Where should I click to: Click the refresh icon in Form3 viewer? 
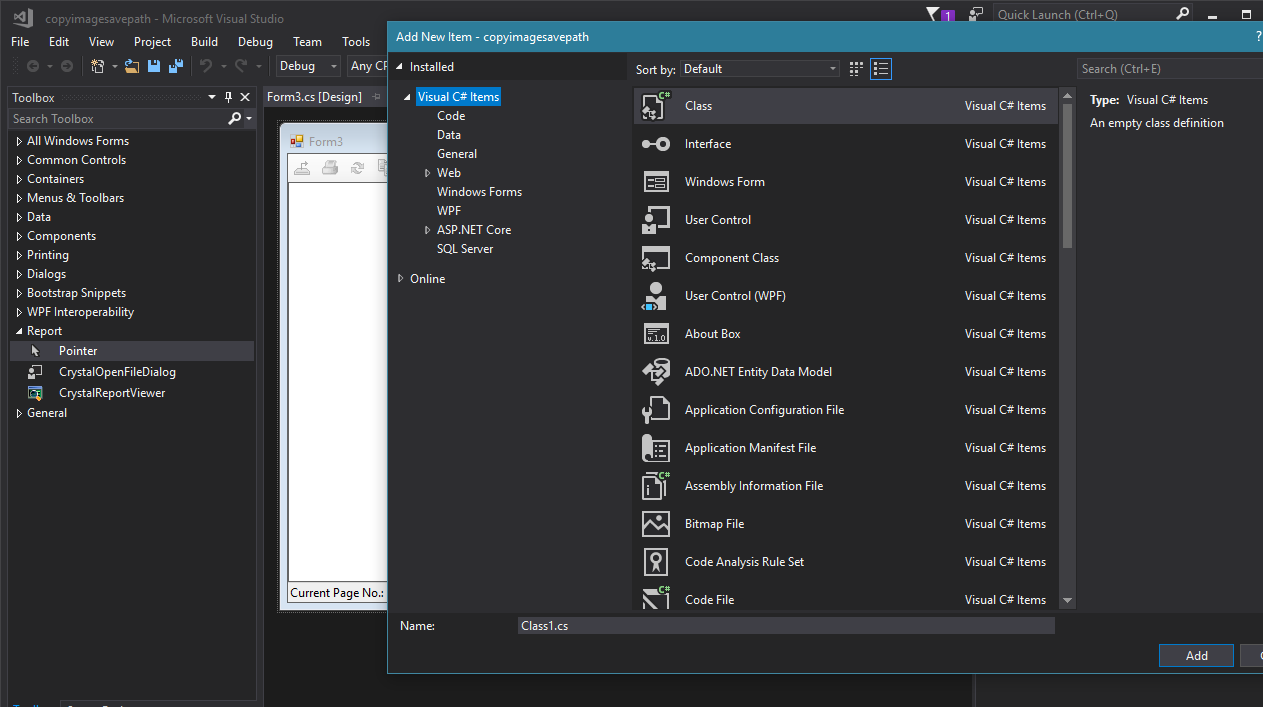pyautogui.click(x=356, y=168)
